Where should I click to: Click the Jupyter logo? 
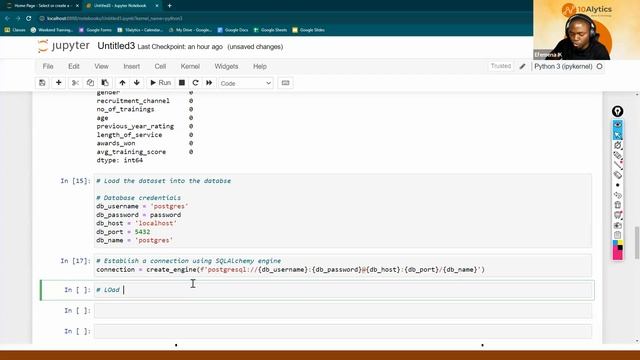tap(63, 46)
